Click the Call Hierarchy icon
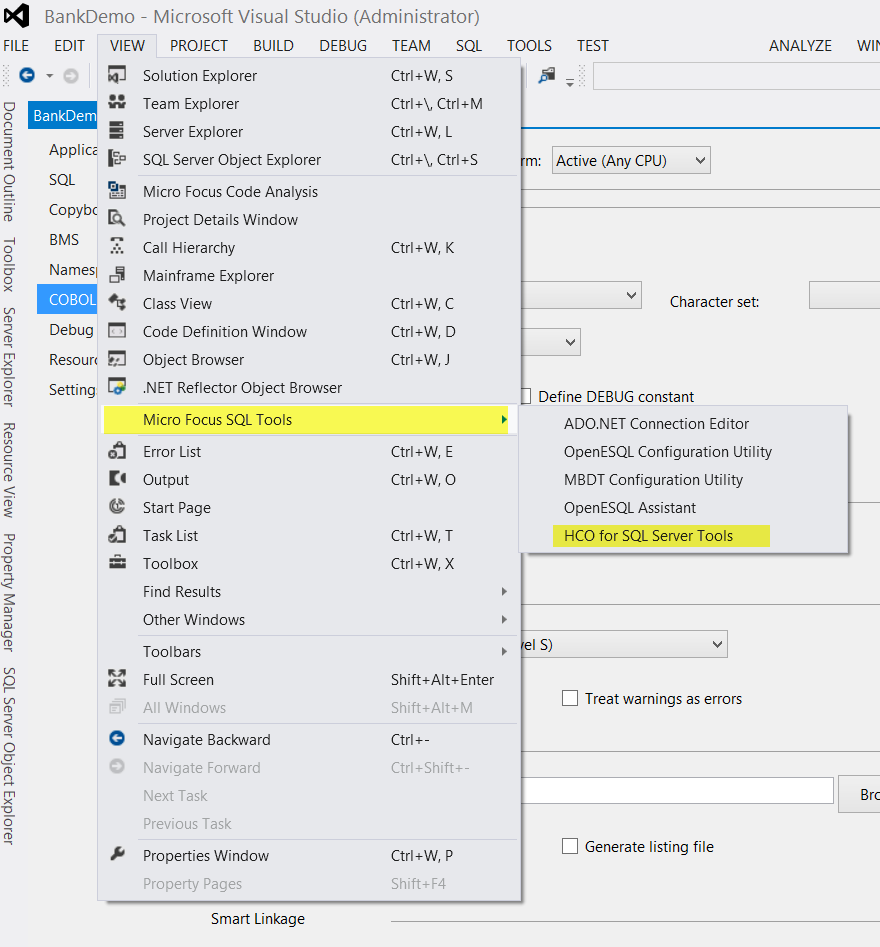This screenshot has width=880, height=947. (117, 248)
